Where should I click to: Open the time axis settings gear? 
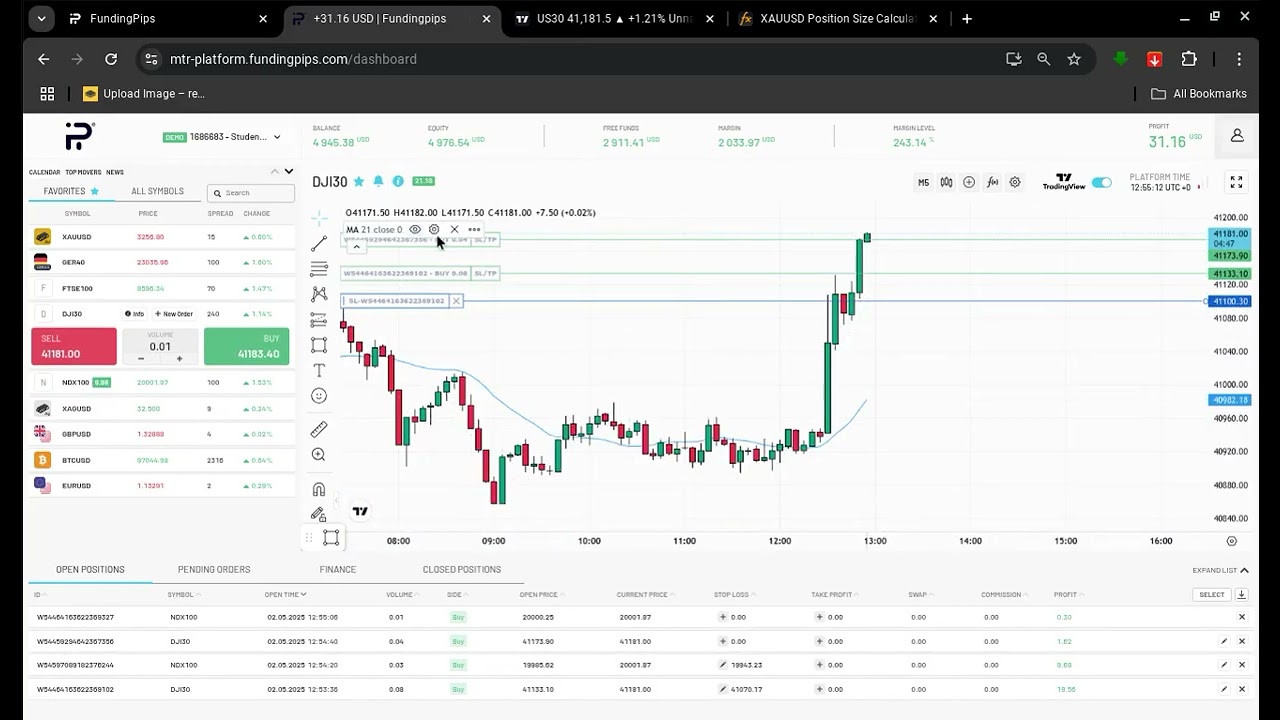coord(1231,541)
